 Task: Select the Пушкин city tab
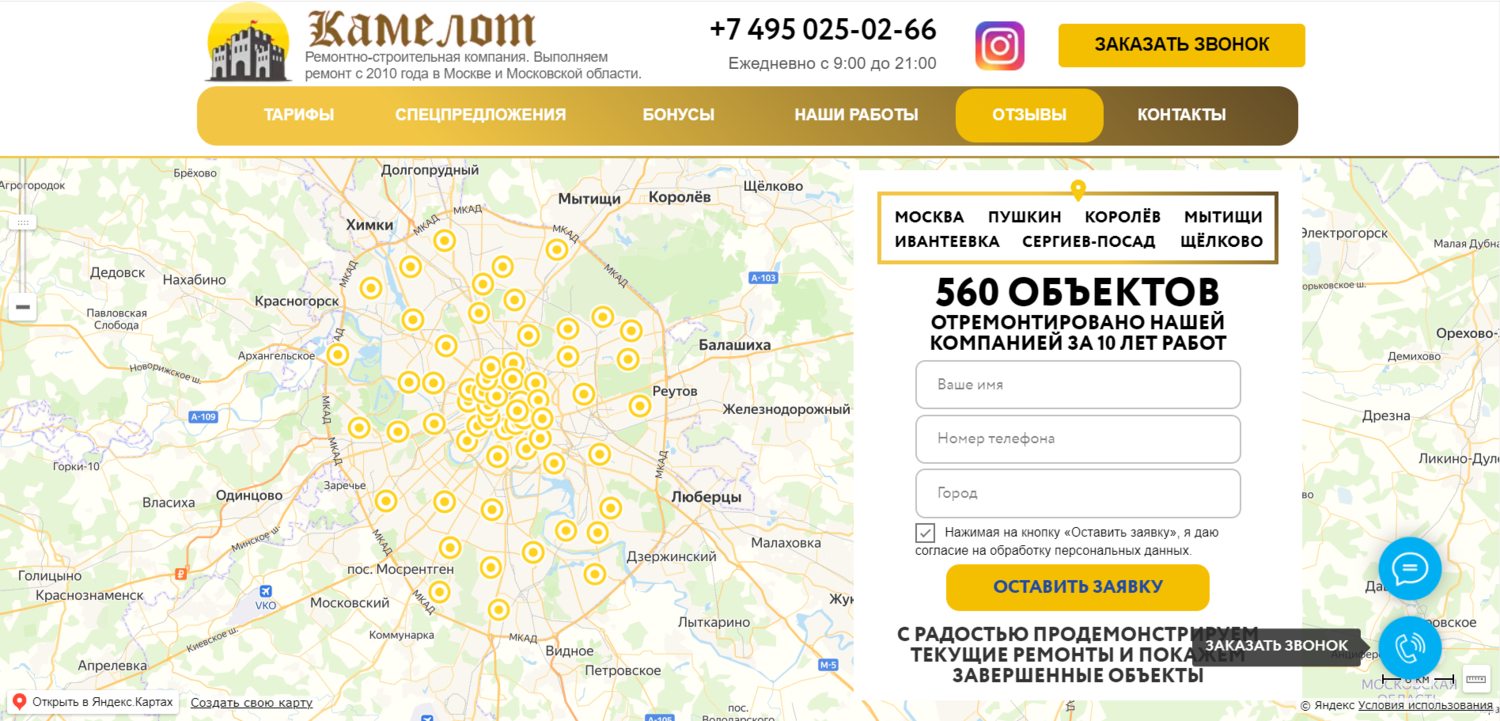[1025, 217]
